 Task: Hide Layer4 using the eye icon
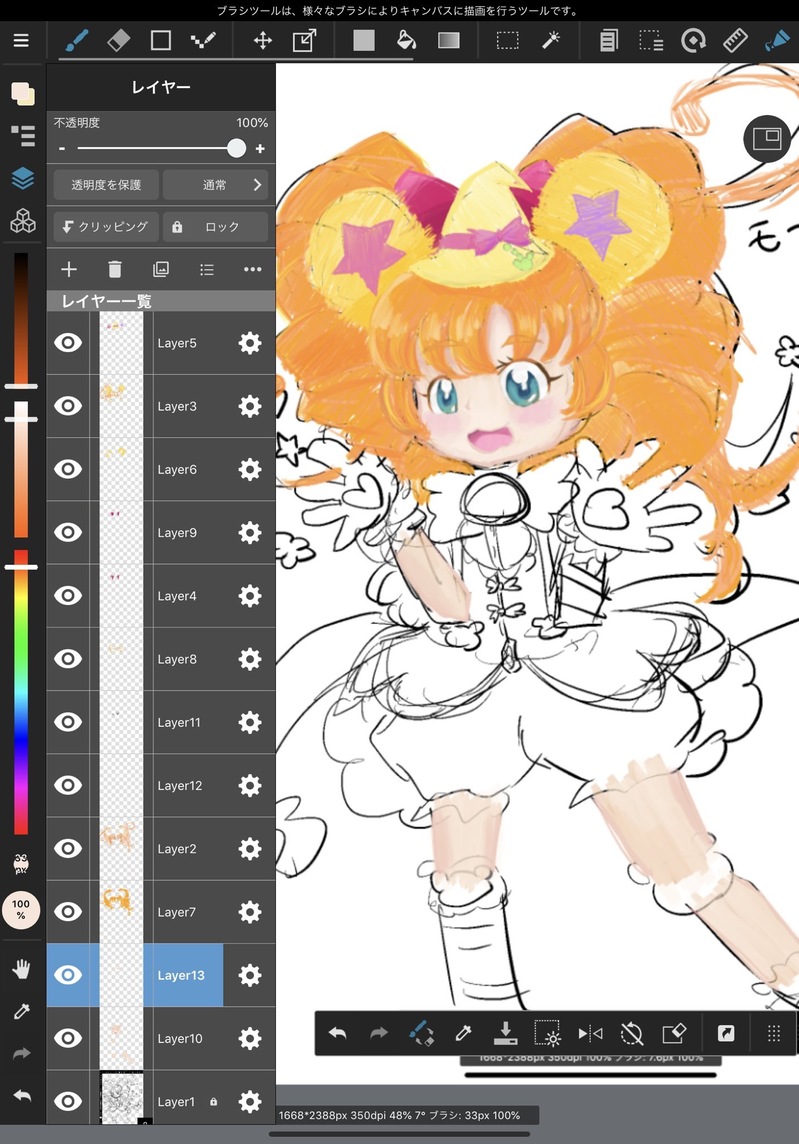tap(68, 595)
